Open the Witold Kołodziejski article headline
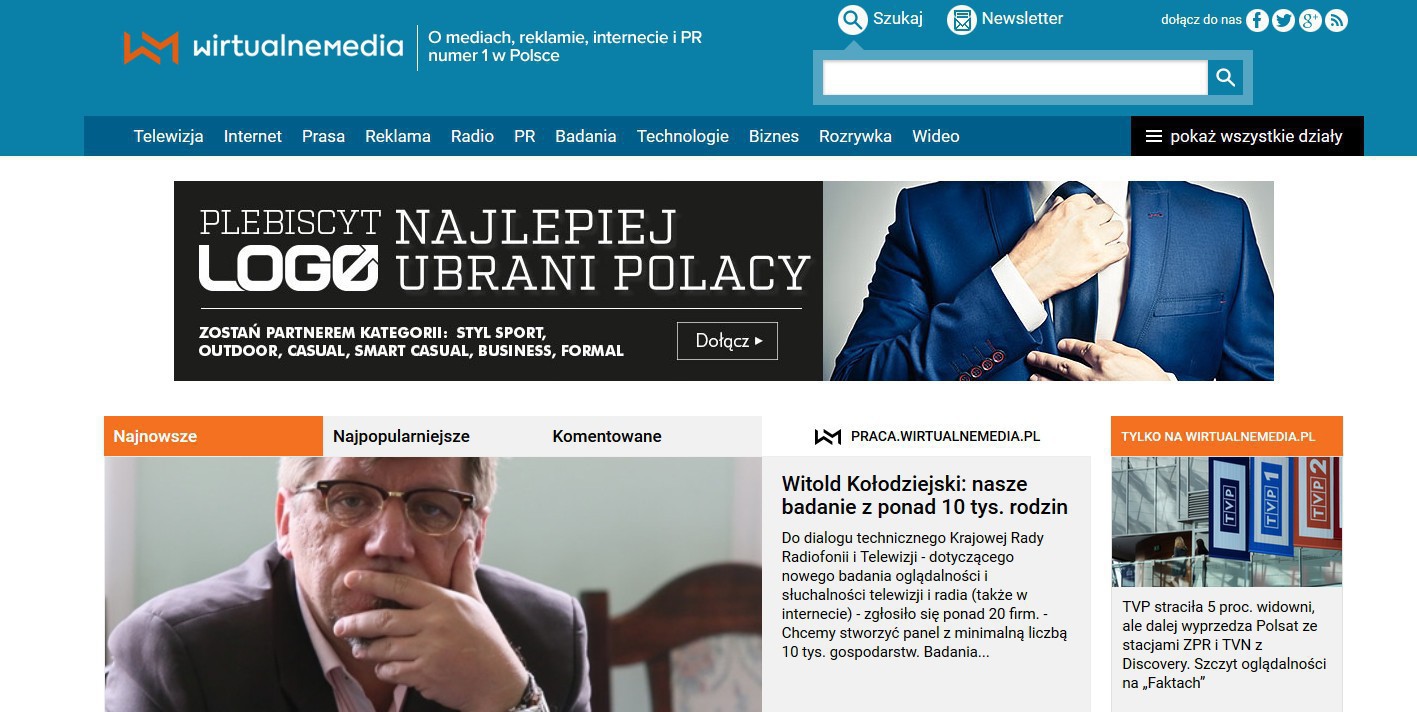The width and height of the screenshot is (1417, 712). 924,495
